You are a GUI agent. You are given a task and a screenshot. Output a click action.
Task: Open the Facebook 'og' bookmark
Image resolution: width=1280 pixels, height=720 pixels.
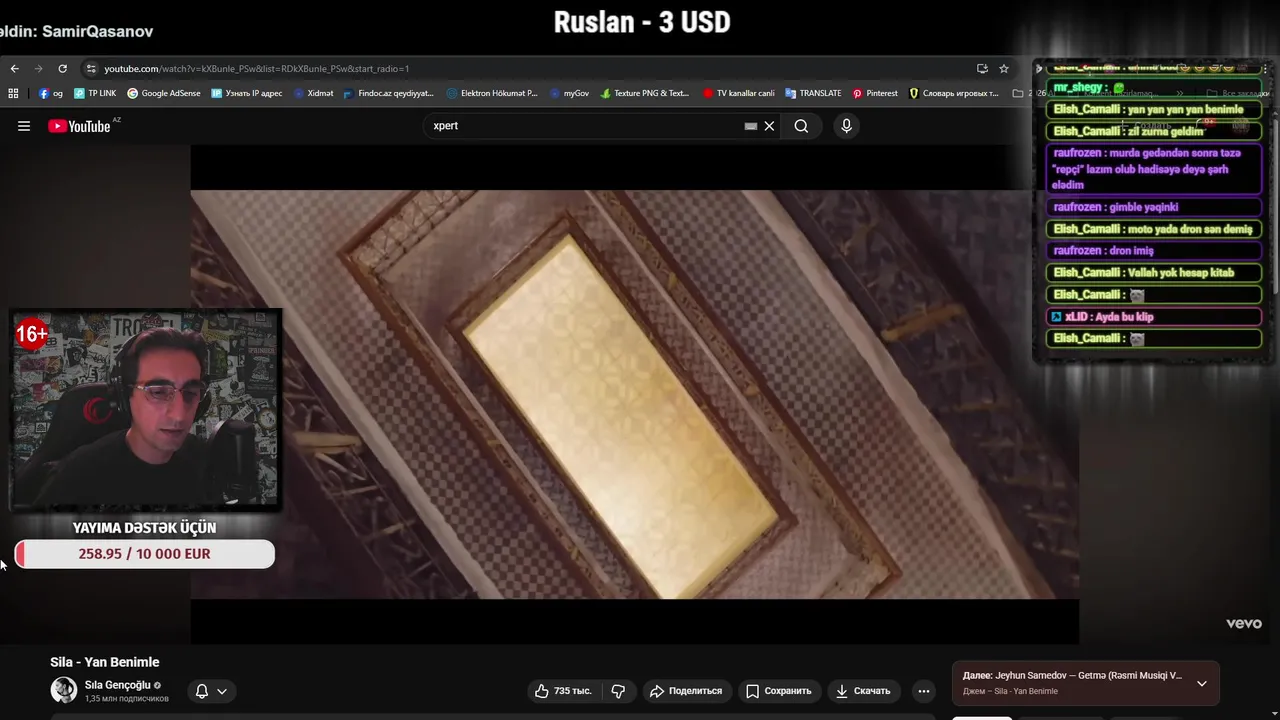point(51,93)
